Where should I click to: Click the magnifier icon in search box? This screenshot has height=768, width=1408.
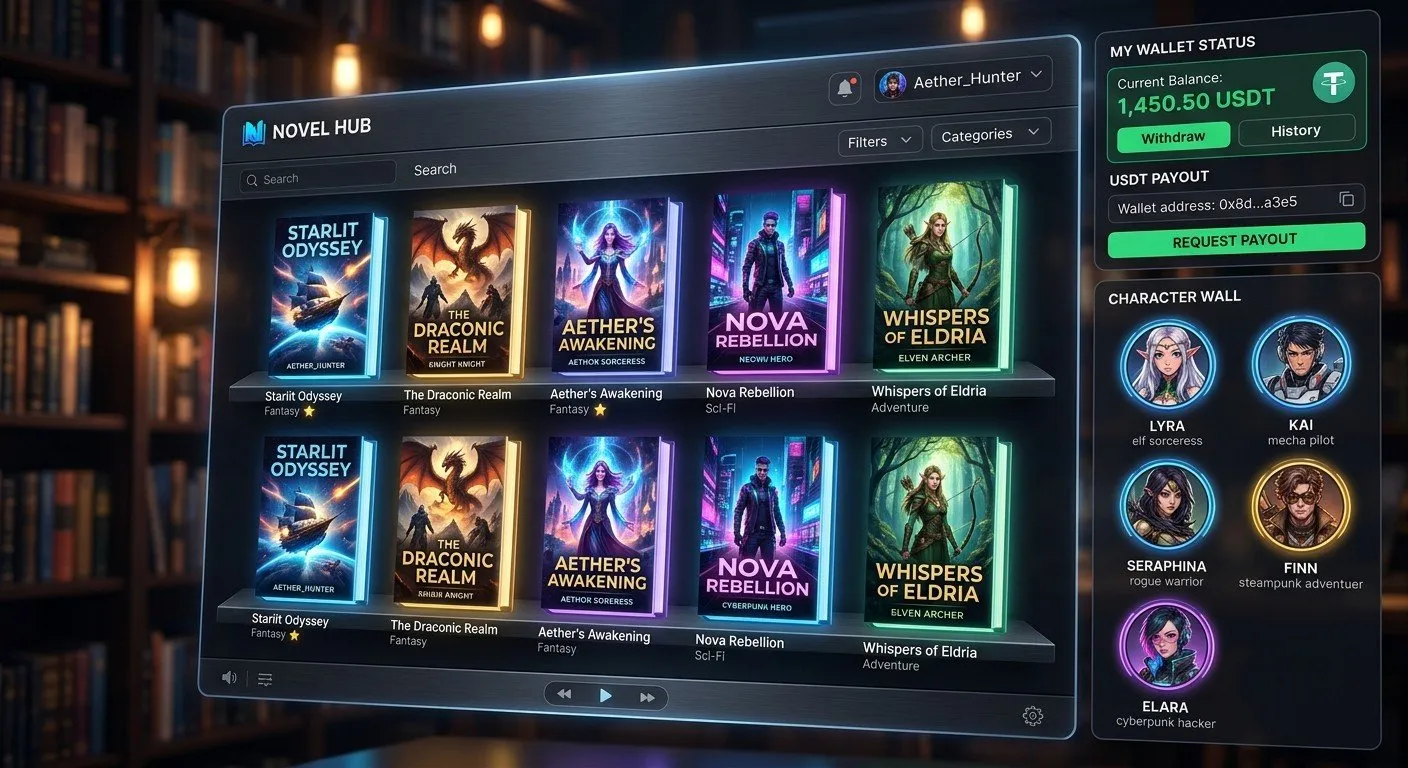point(252,180)
